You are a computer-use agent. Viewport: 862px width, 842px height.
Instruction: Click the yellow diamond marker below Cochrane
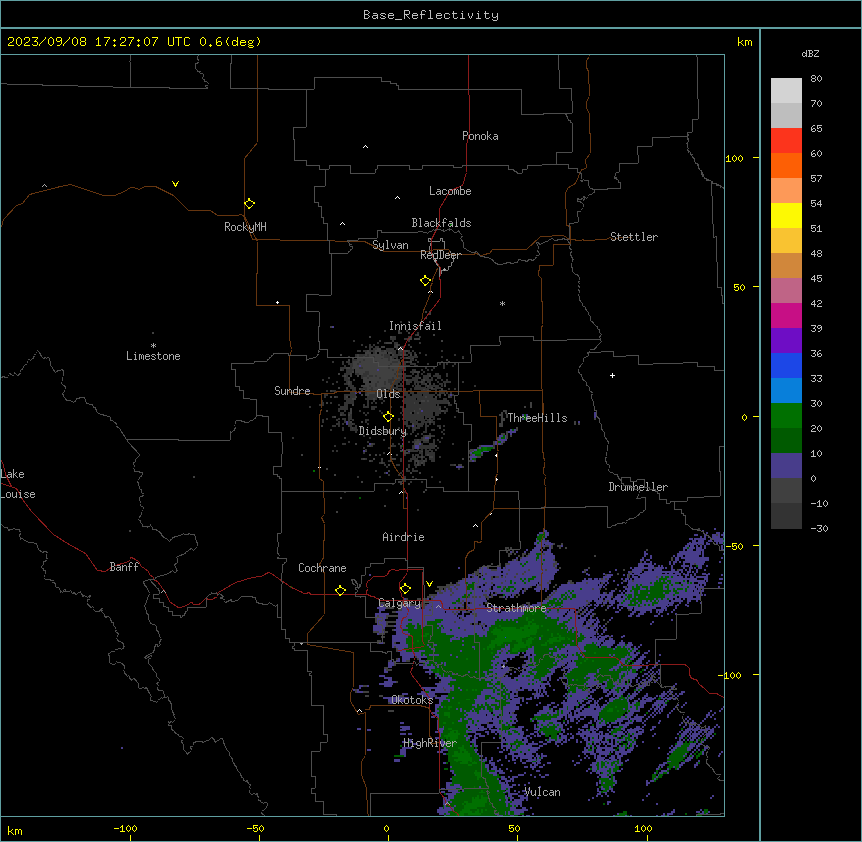coord(340,590)
